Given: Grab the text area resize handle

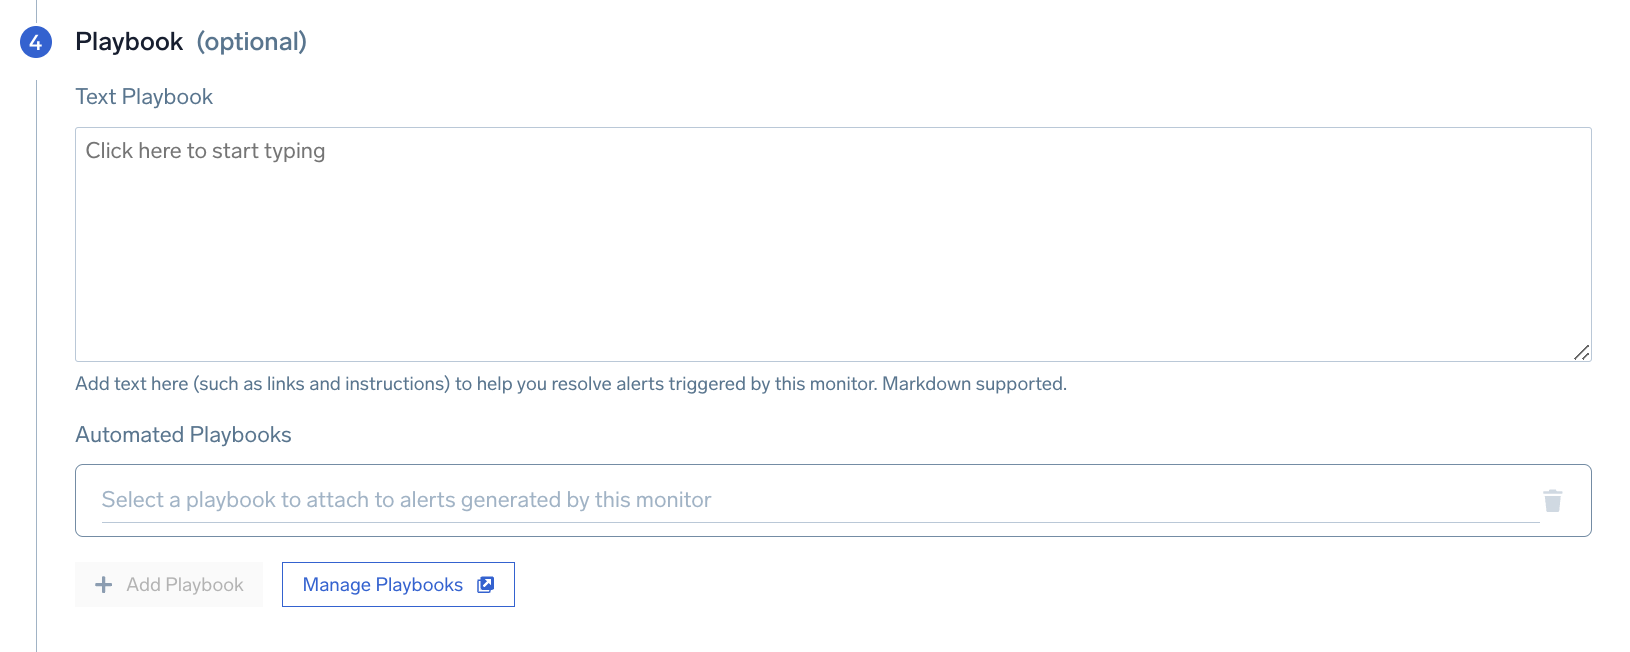Looking at the screenshot, I should coord(1581,352).
